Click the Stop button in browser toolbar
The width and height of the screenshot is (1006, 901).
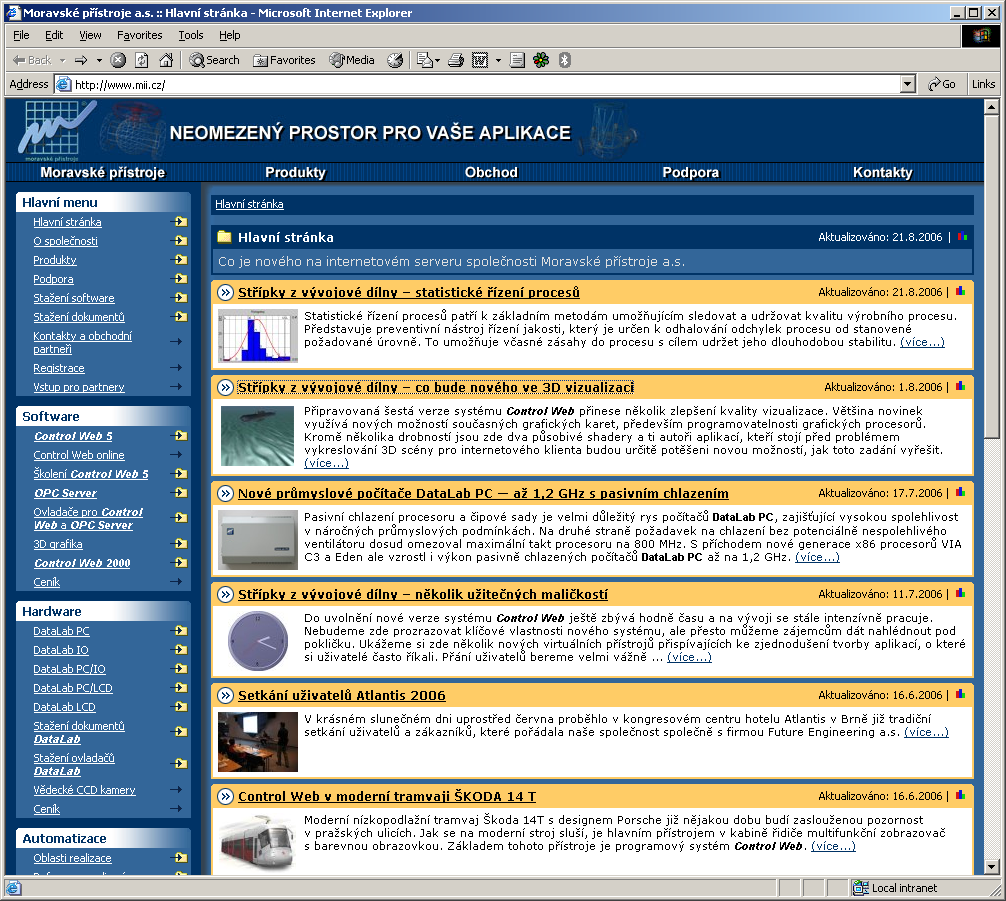(x=118, y=60)
